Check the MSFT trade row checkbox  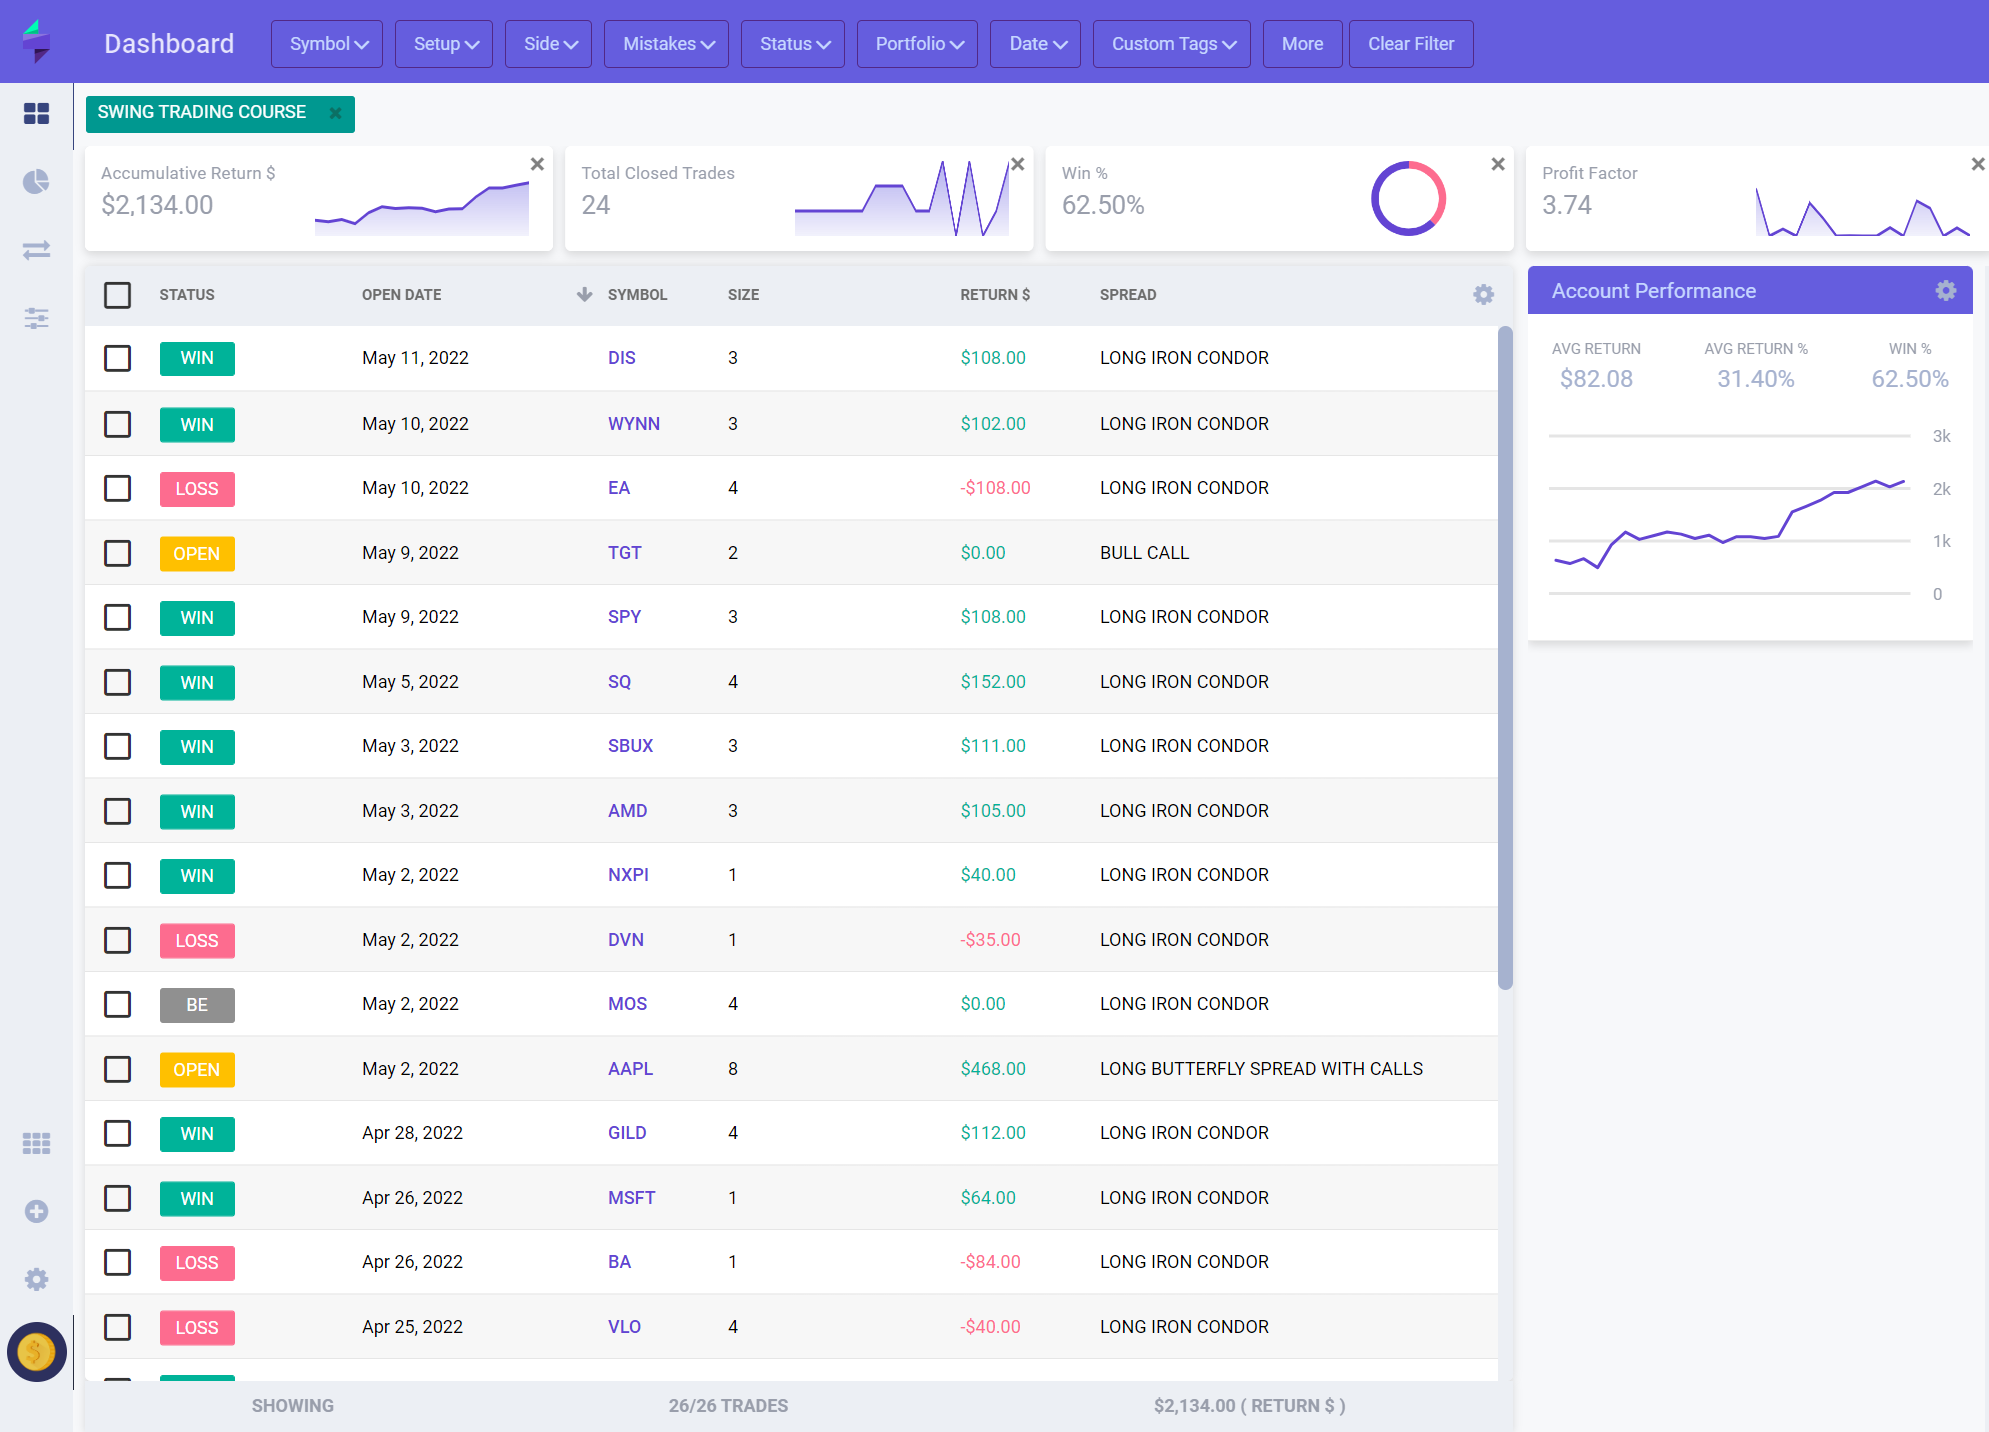click(118, 1198)
